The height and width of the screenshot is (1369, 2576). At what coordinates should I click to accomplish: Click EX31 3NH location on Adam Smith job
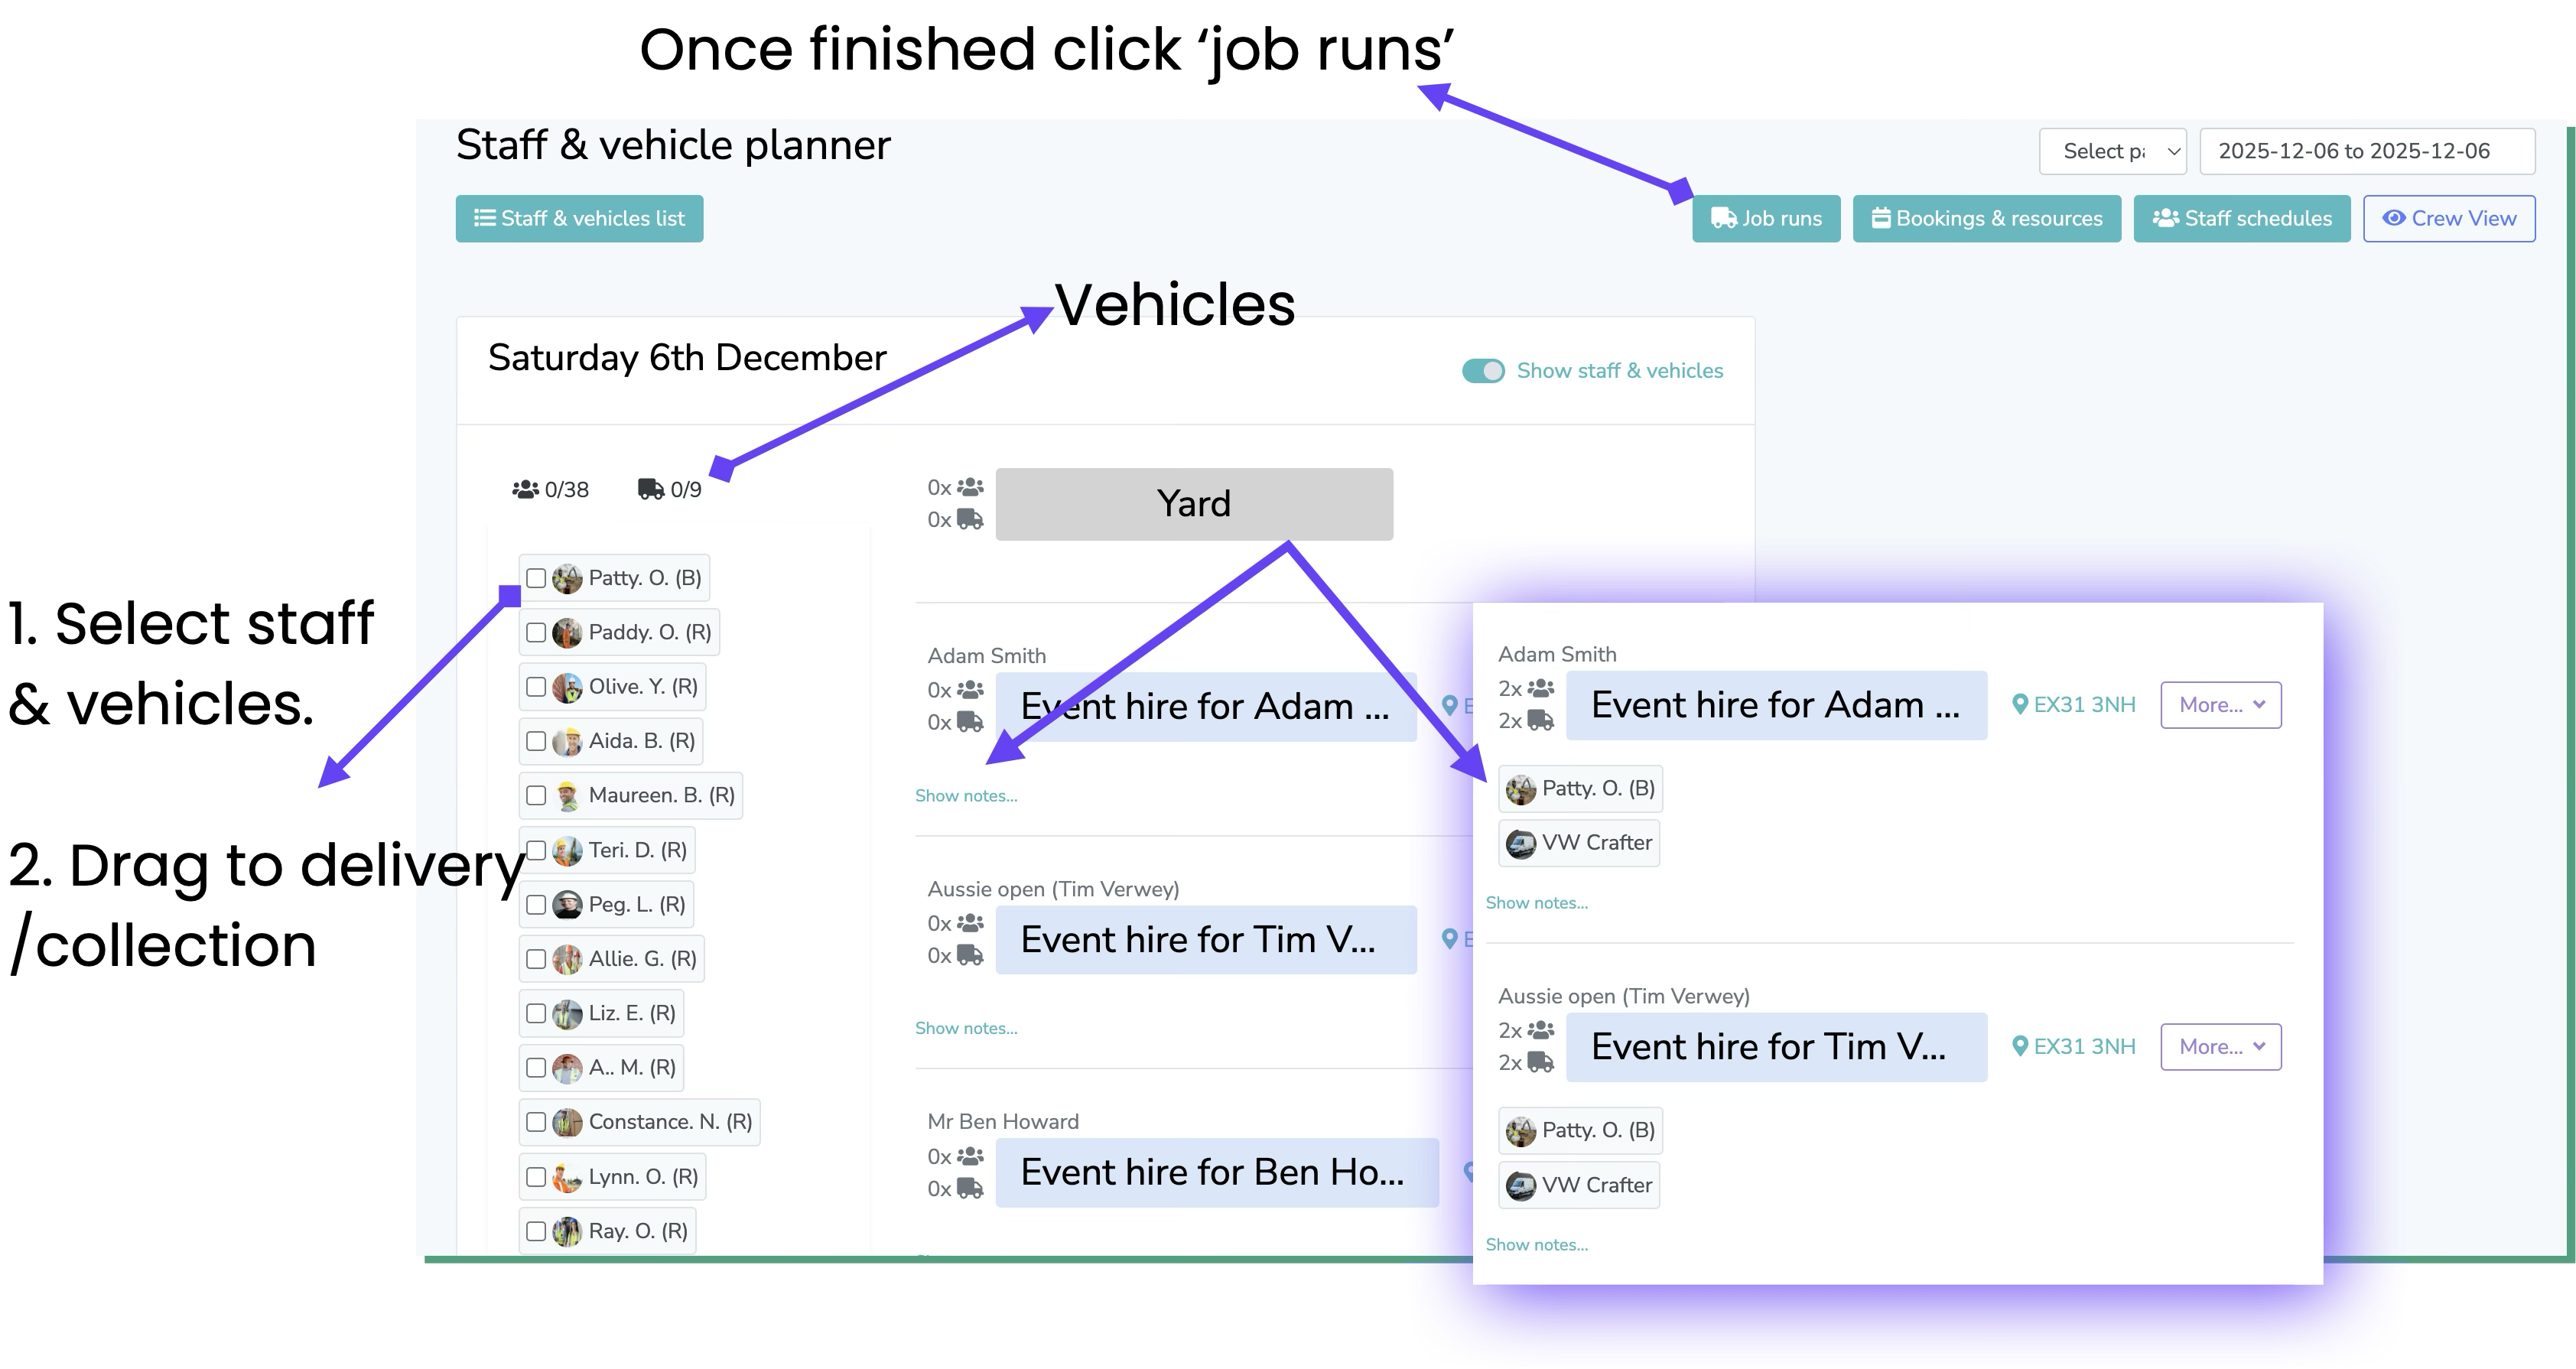(2074, 705)
